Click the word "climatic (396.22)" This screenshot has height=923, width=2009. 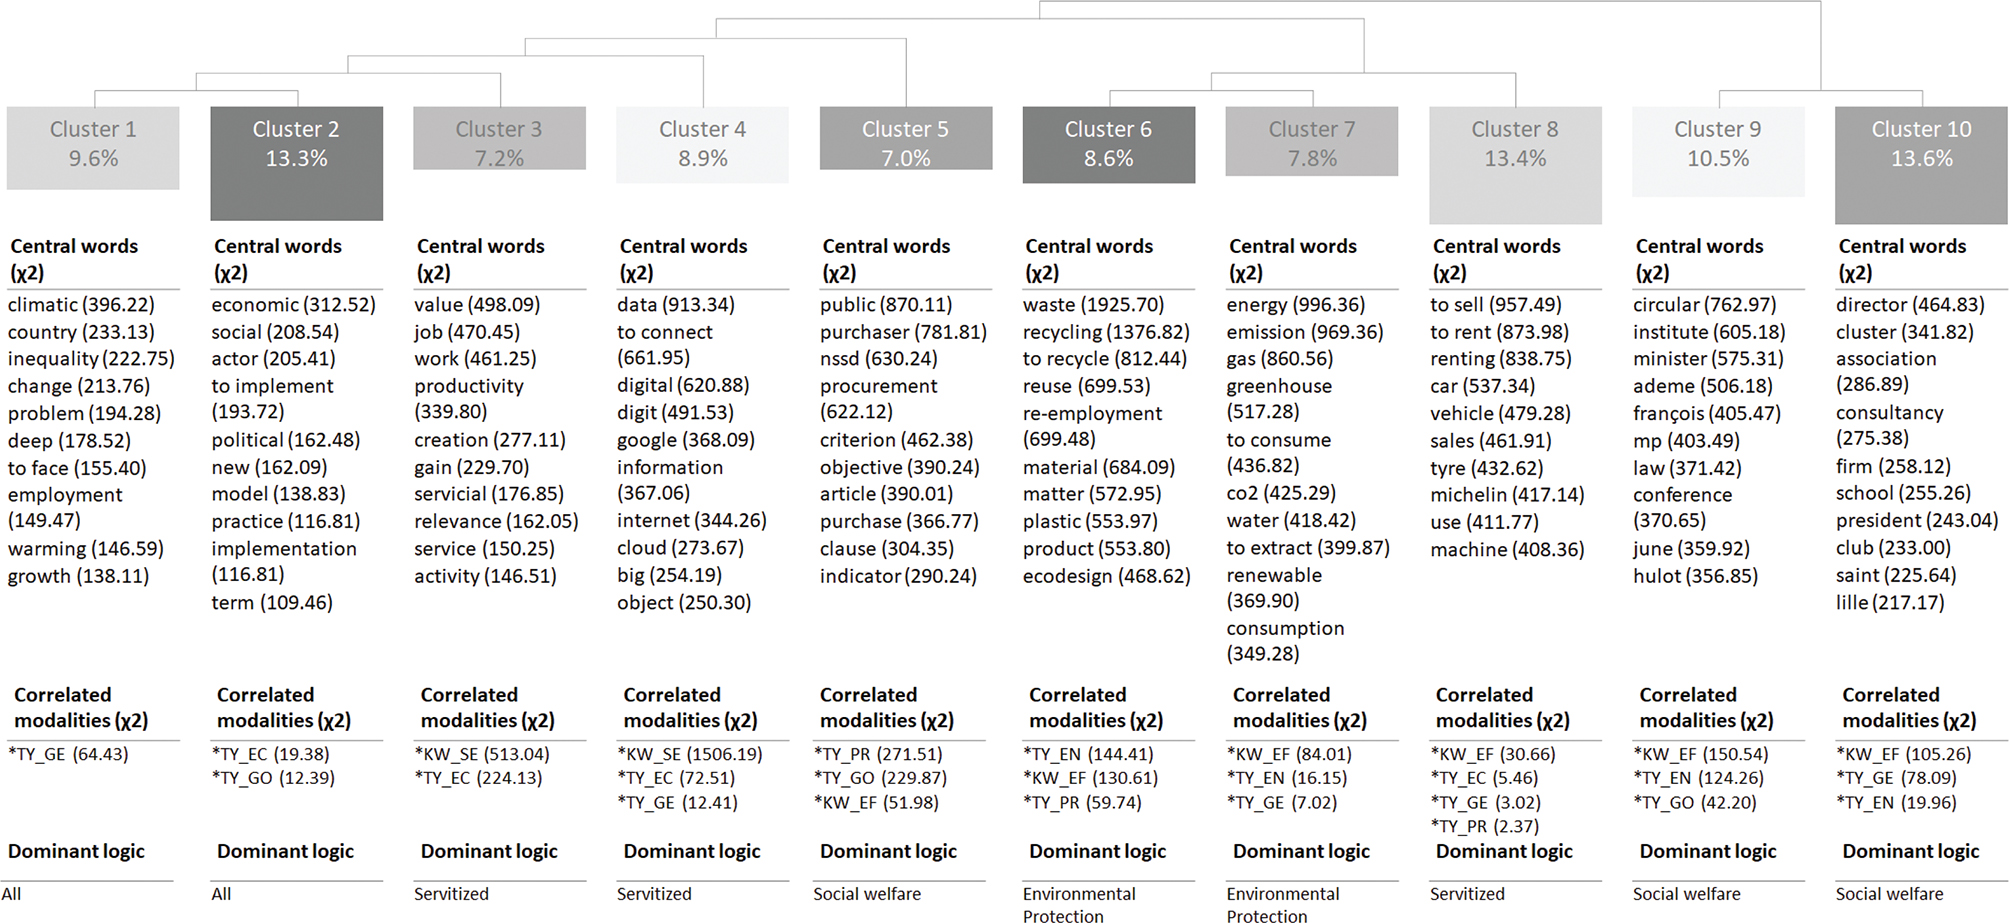[81, 305]
